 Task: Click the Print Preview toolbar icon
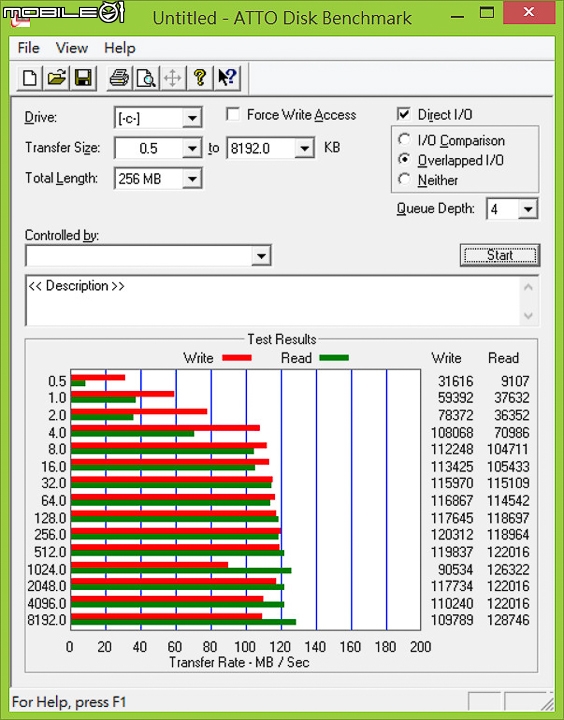pyautogui.click(x=146, y=78)
